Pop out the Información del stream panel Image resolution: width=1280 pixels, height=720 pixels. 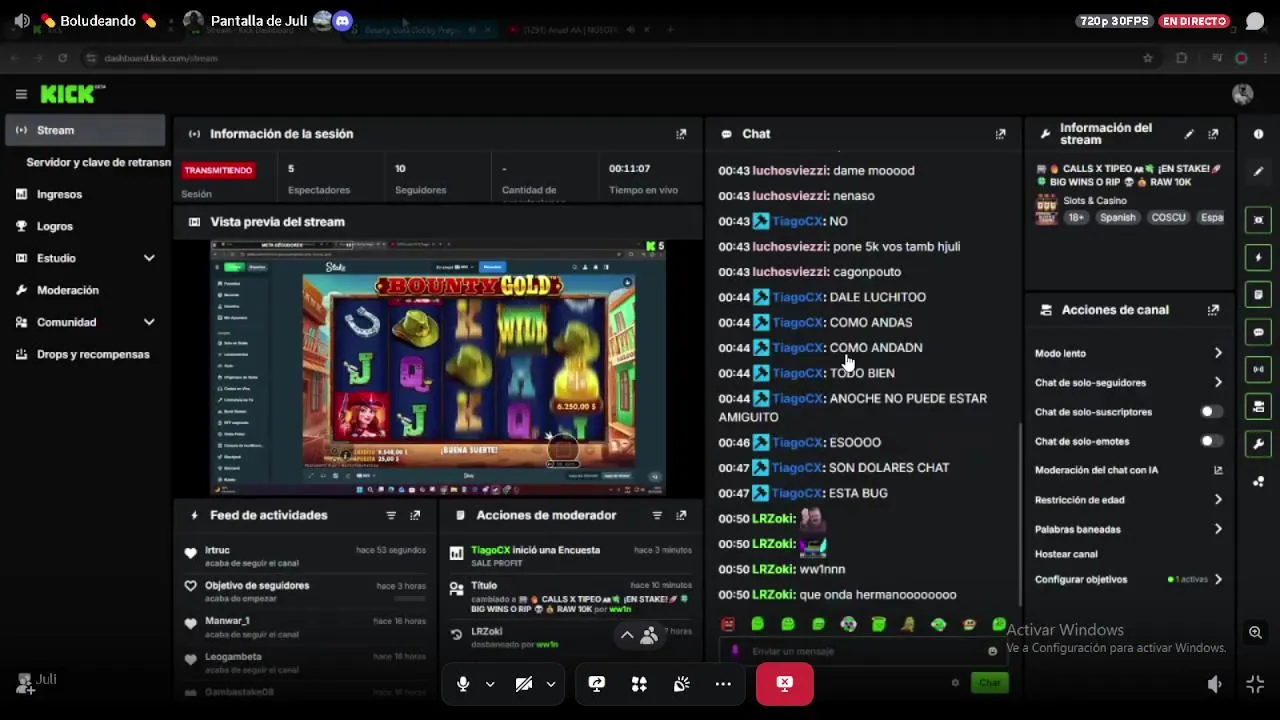1213,134
